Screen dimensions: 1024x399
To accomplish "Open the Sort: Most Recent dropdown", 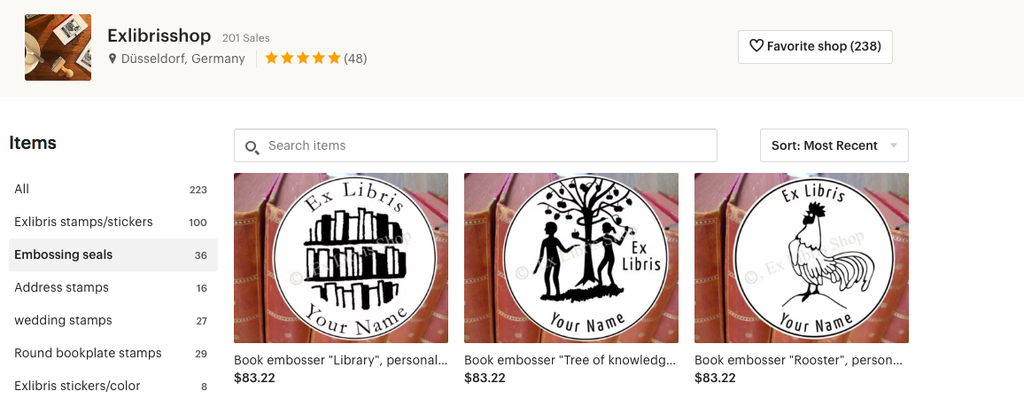I will click(834, 145).
